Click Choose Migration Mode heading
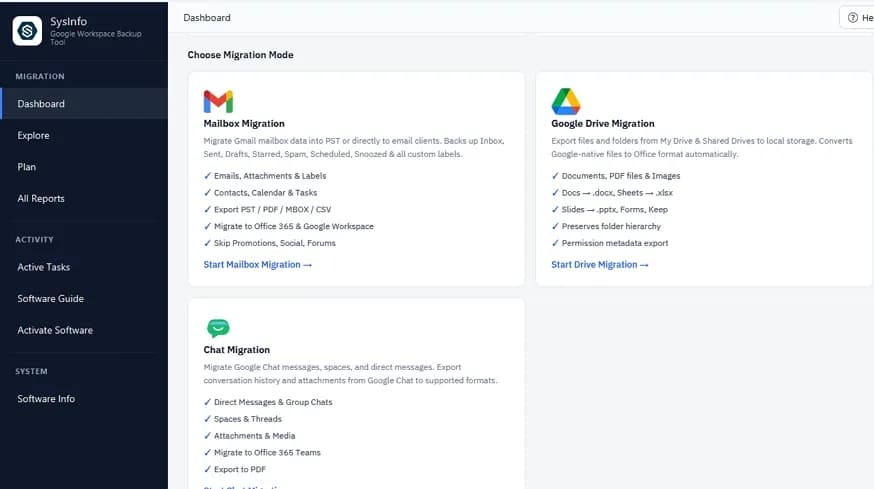This screenshot has width=874, height=489. (x=240, y=55)
